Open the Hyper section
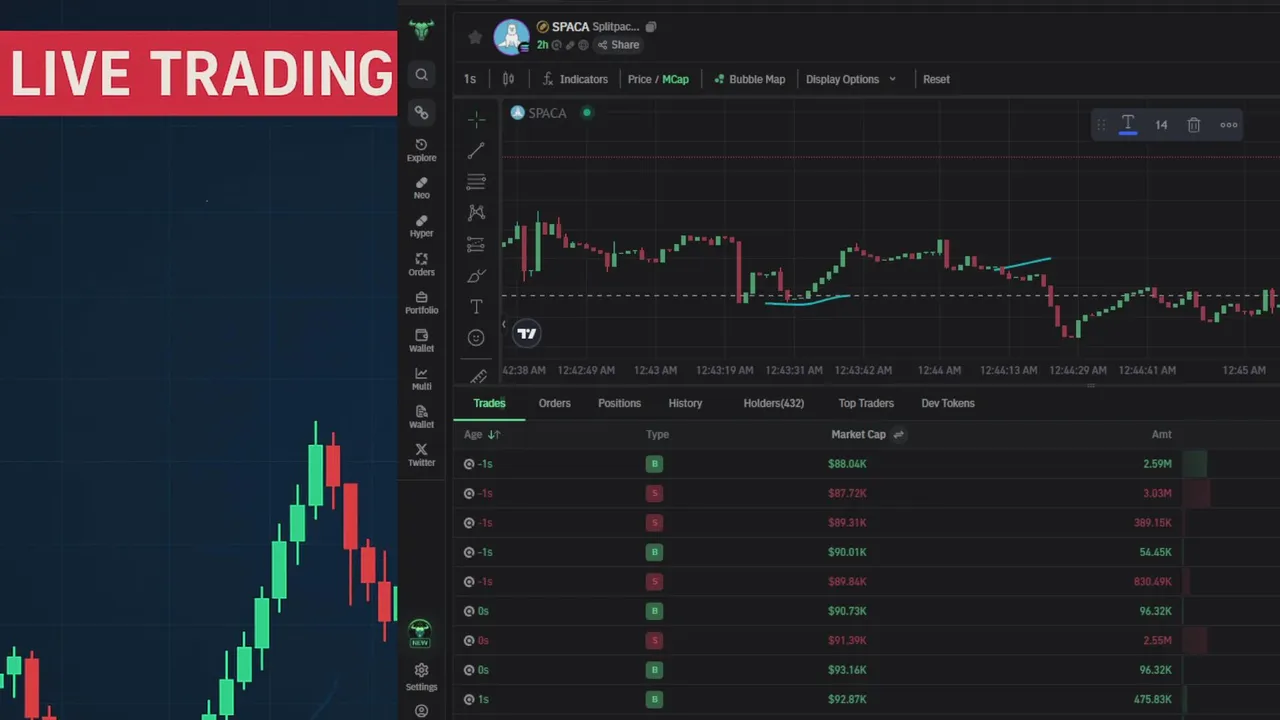The width and height of the screenshot is (1280, 720). [x=421, y=226]
